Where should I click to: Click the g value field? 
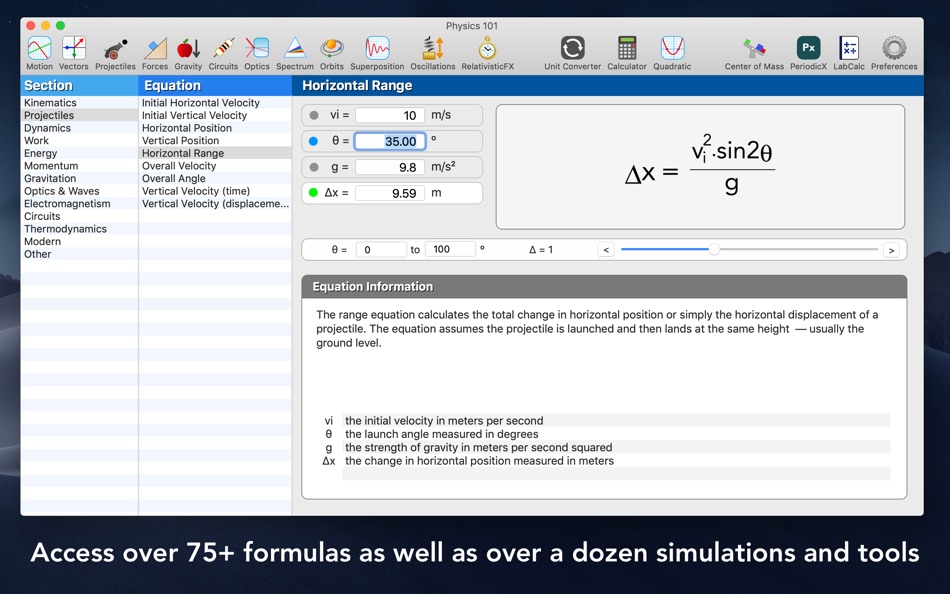(390, 167)
